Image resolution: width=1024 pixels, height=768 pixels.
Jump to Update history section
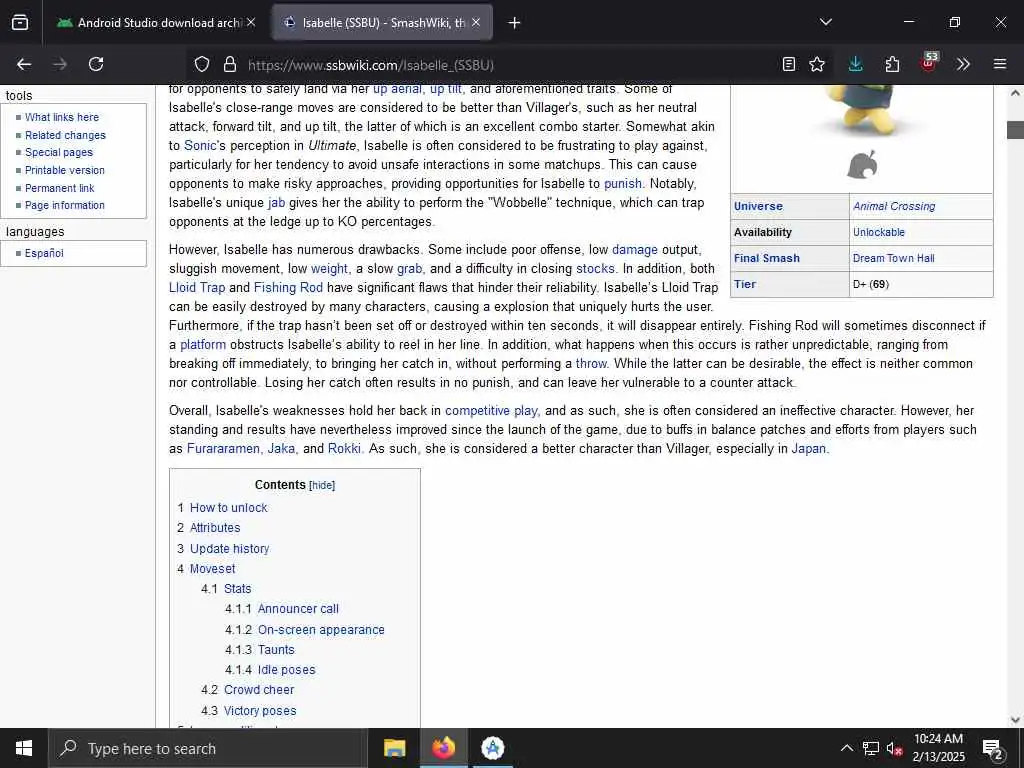point(229,549)
